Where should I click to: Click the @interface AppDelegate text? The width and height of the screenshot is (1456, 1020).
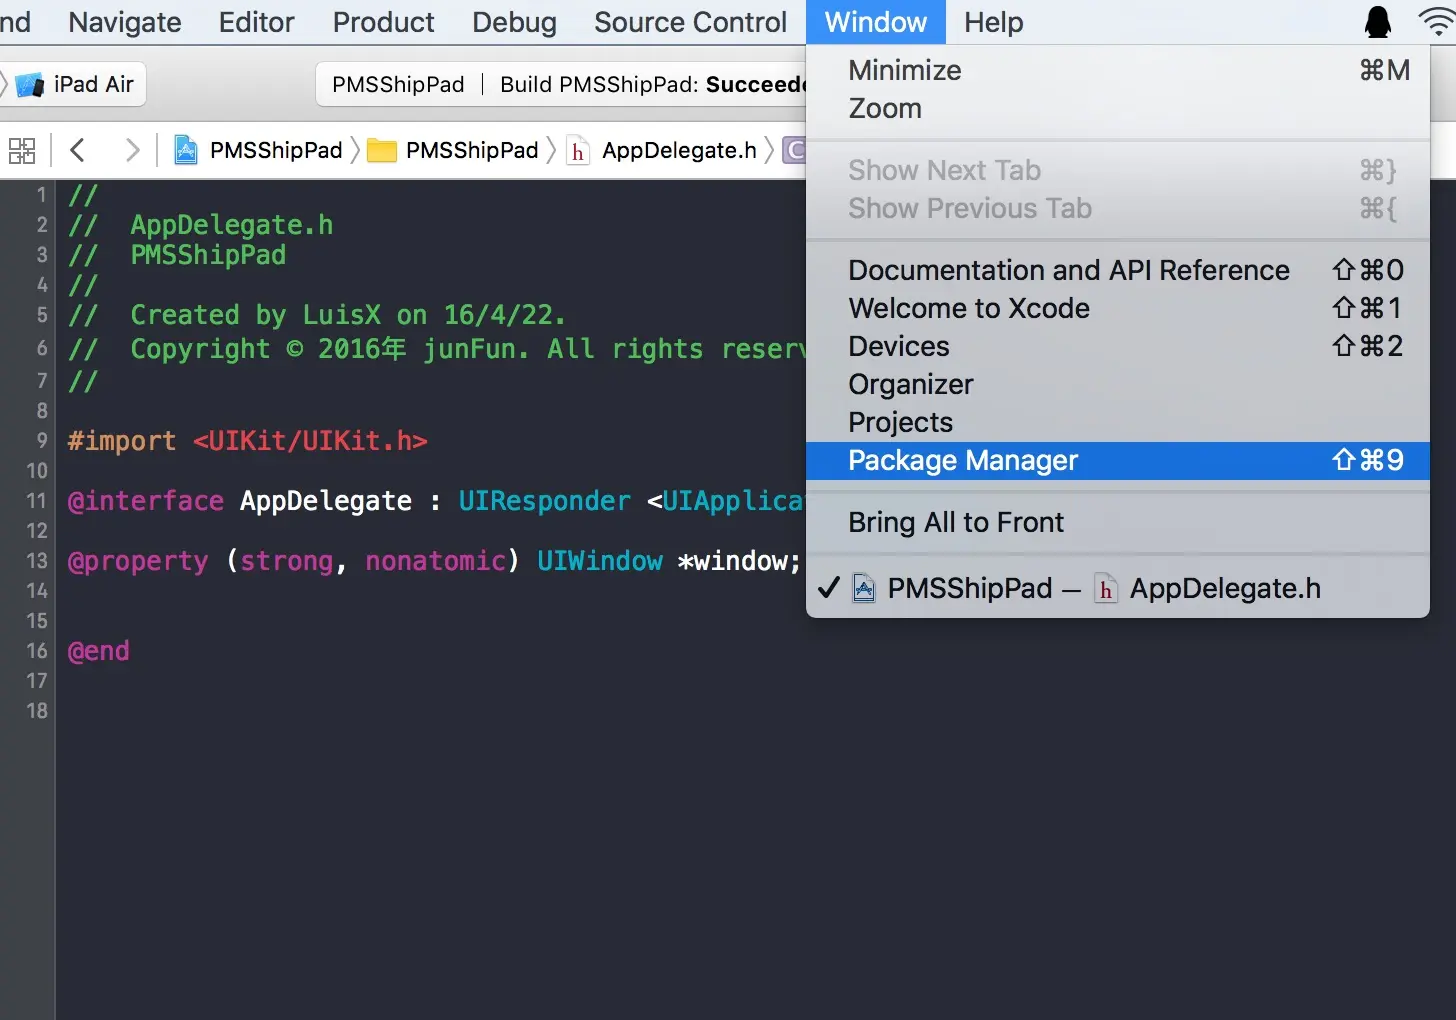tap(240, 501)
